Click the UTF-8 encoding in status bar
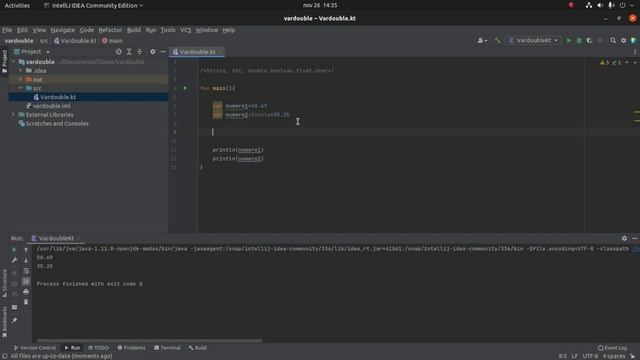640x360 pixels. click(x=590, y=356)
